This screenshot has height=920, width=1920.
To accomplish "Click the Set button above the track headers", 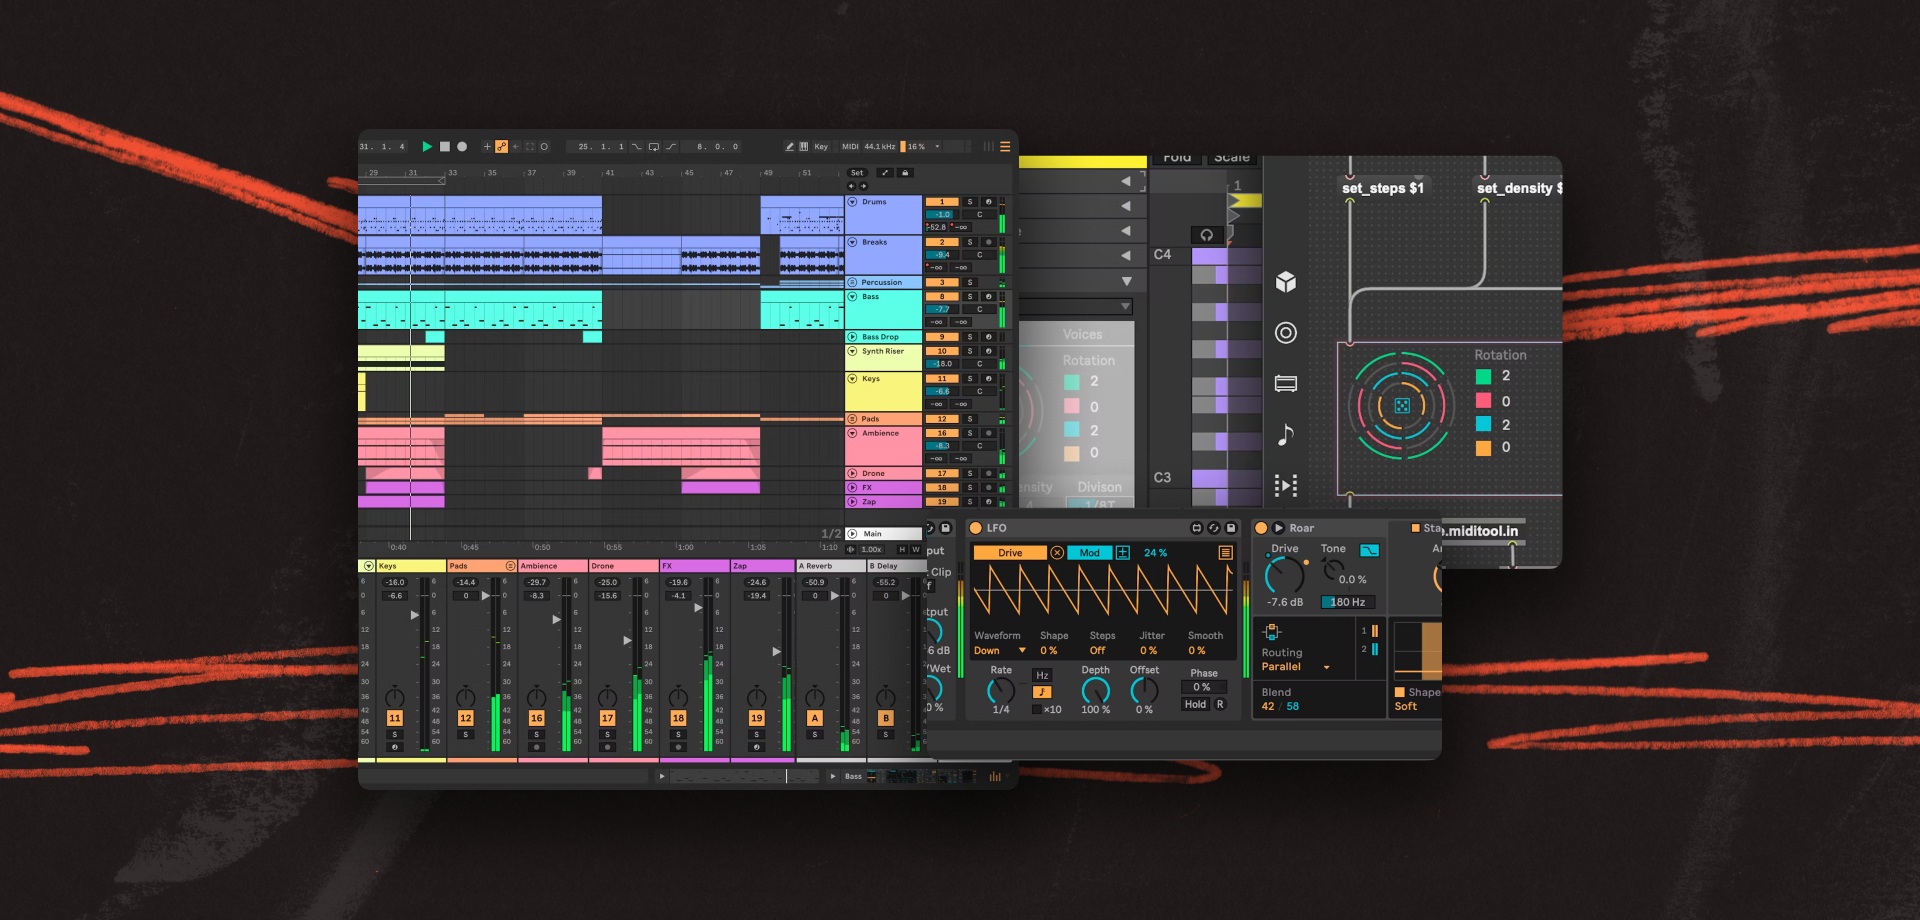I will tap(857, 173).
